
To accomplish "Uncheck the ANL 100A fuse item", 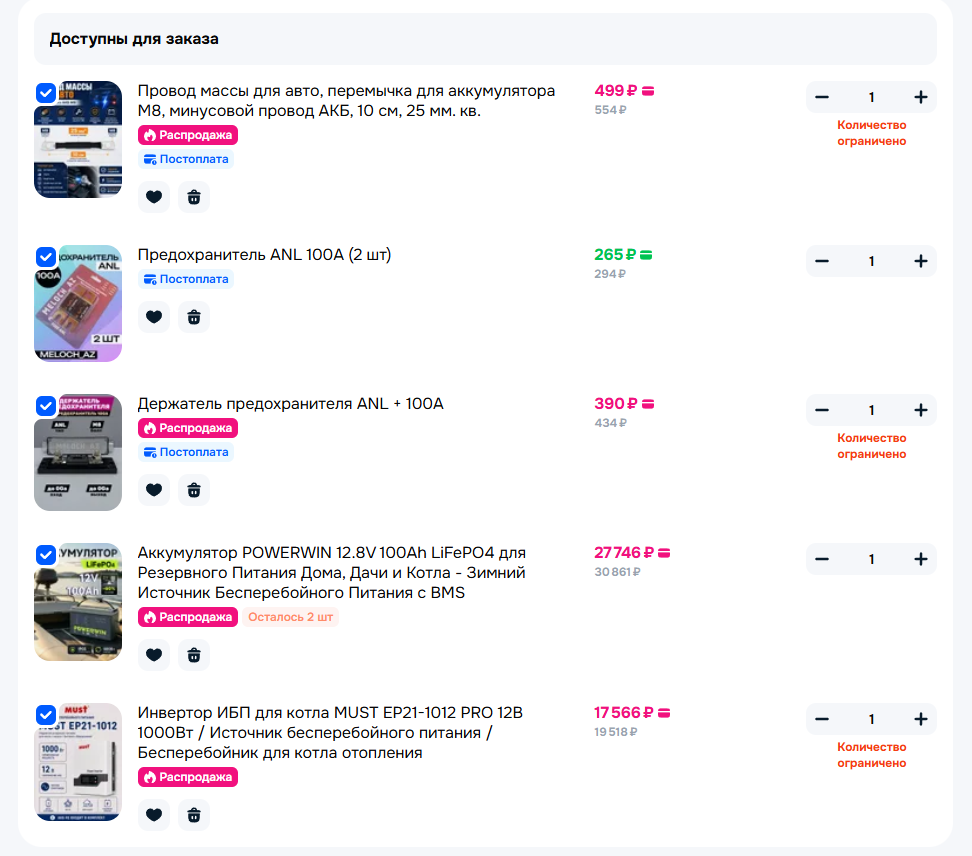I will (46, 257).
